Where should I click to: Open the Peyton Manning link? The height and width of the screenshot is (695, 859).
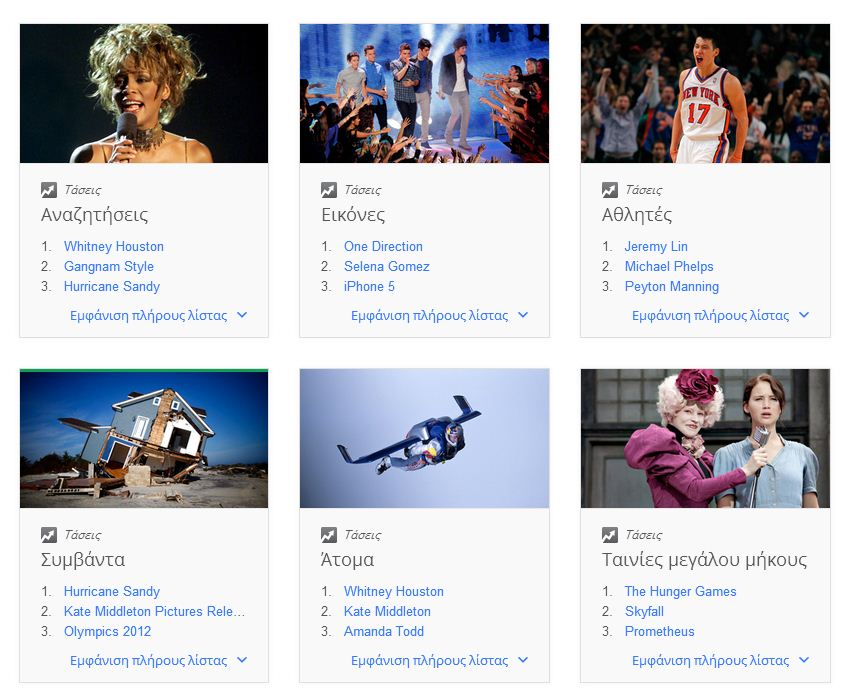click(x=672, y=286)
